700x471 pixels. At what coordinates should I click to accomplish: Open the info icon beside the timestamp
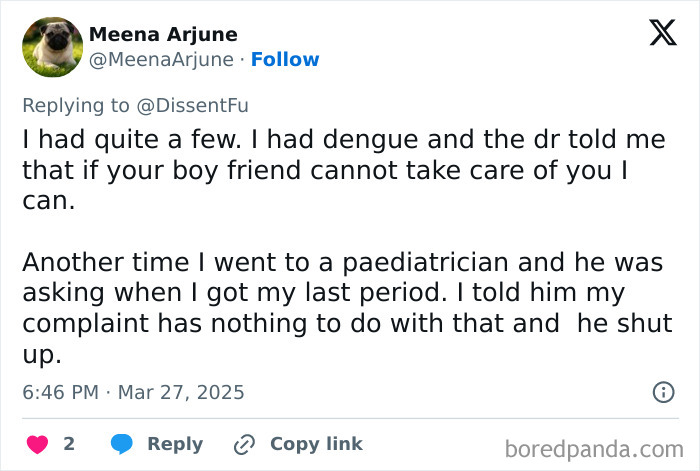tap(662, 392)
